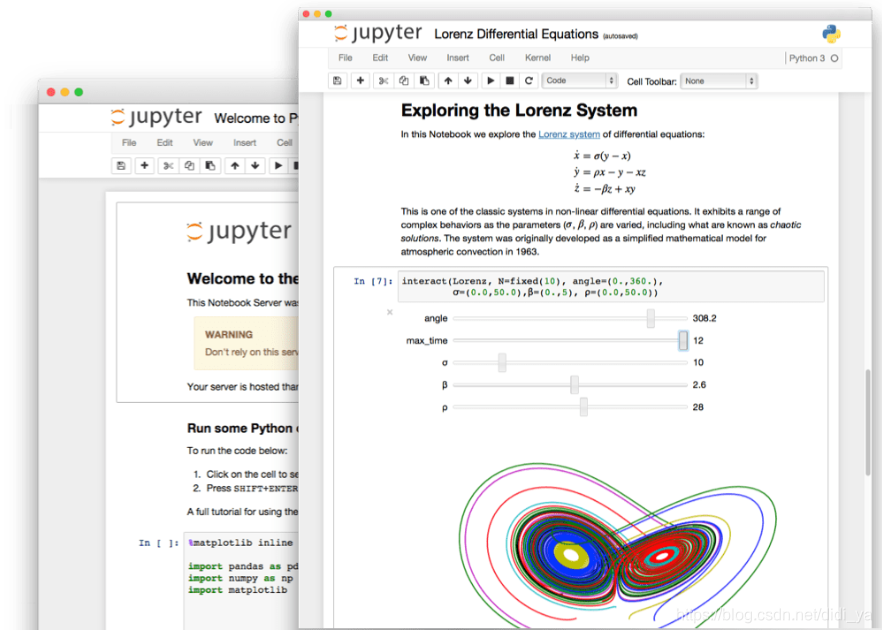
Task: Click Jupyter logo in Welcome notebook header
Action: pyautogui.click(x=156, y=117)
